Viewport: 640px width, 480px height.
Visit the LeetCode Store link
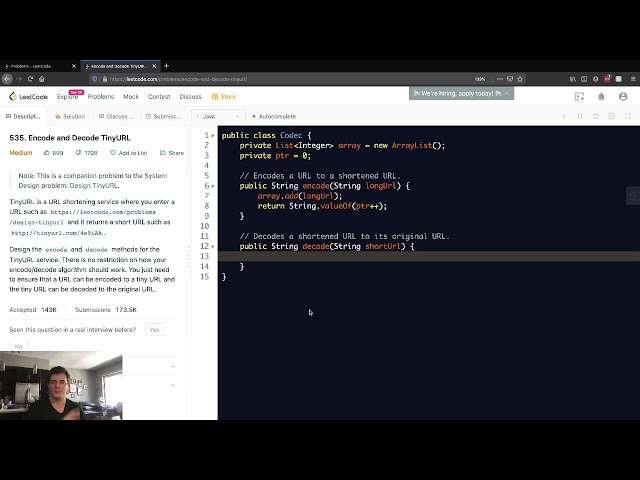tap(224, 97)
